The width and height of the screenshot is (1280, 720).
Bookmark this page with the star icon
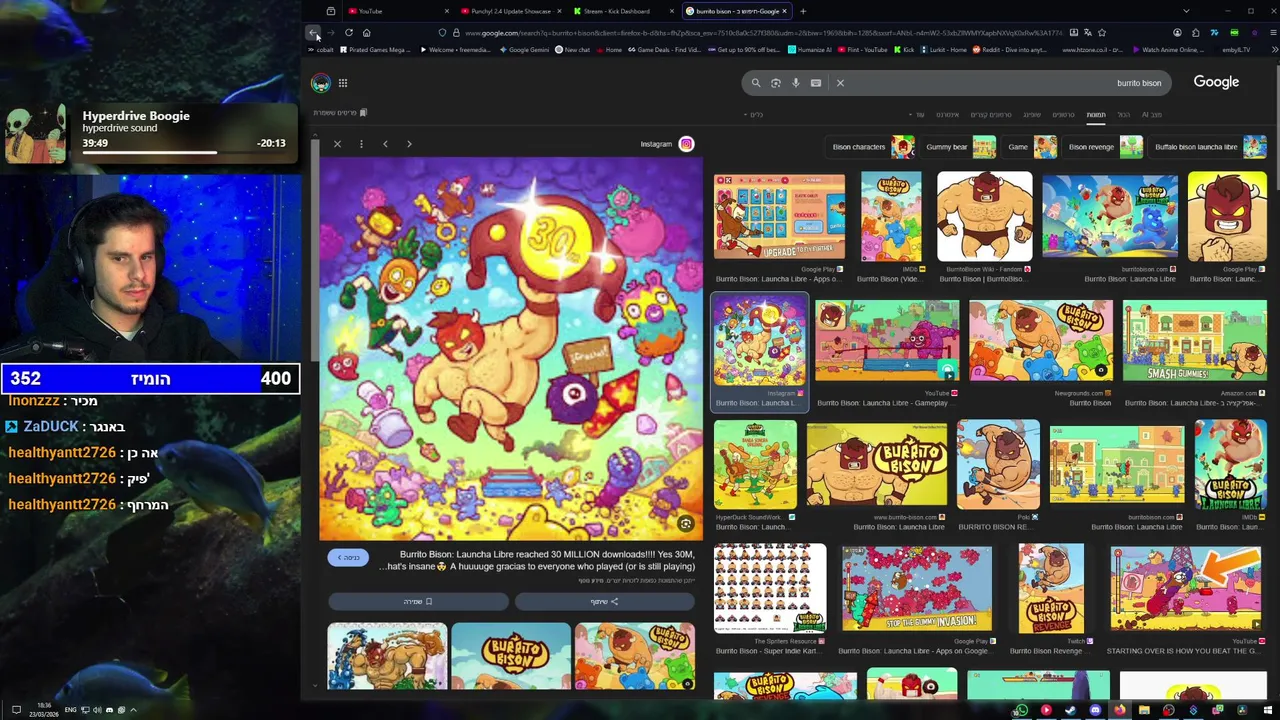click(1102, 33)
